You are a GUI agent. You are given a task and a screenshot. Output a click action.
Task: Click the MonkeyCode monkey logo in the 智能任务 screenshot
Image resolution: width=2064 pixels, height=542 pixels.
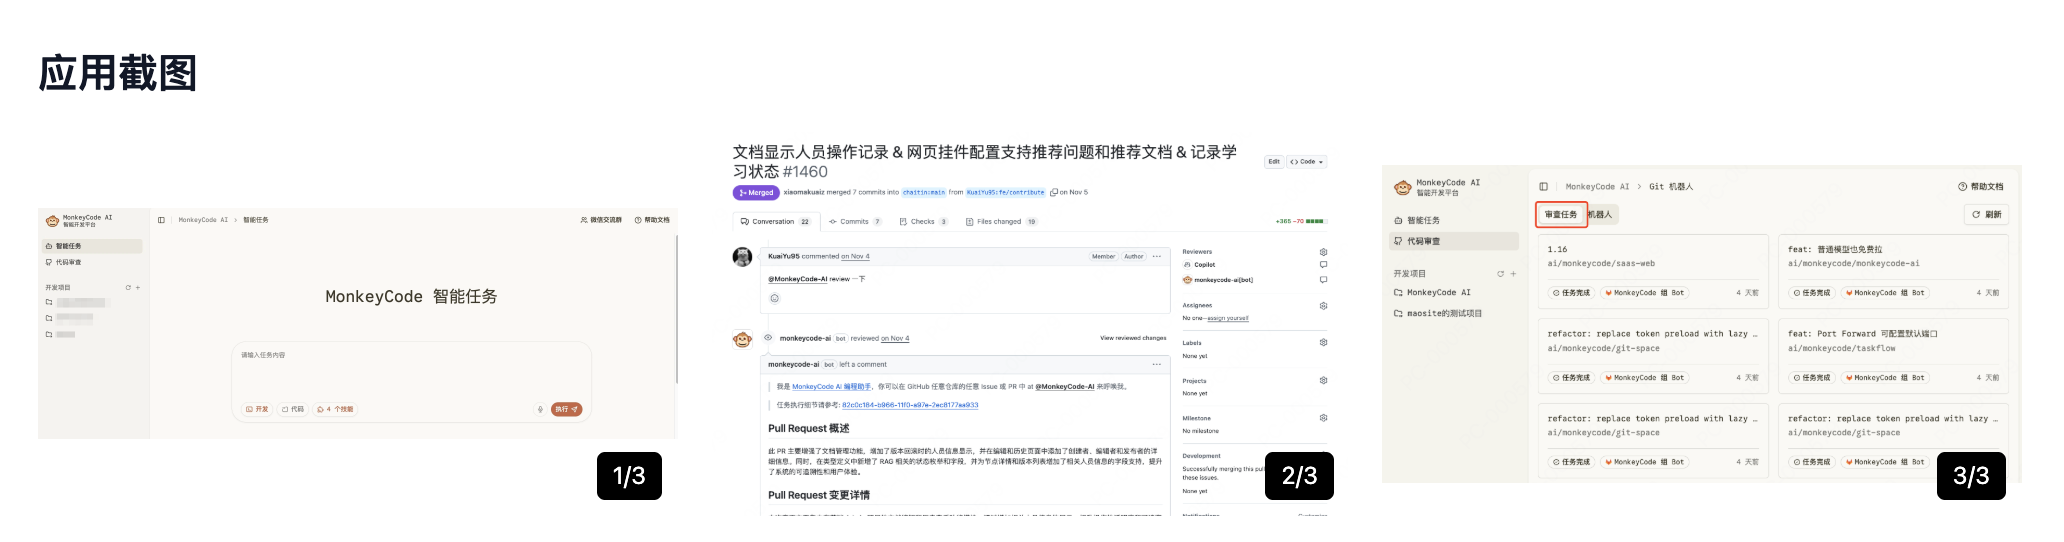point(52,220)
